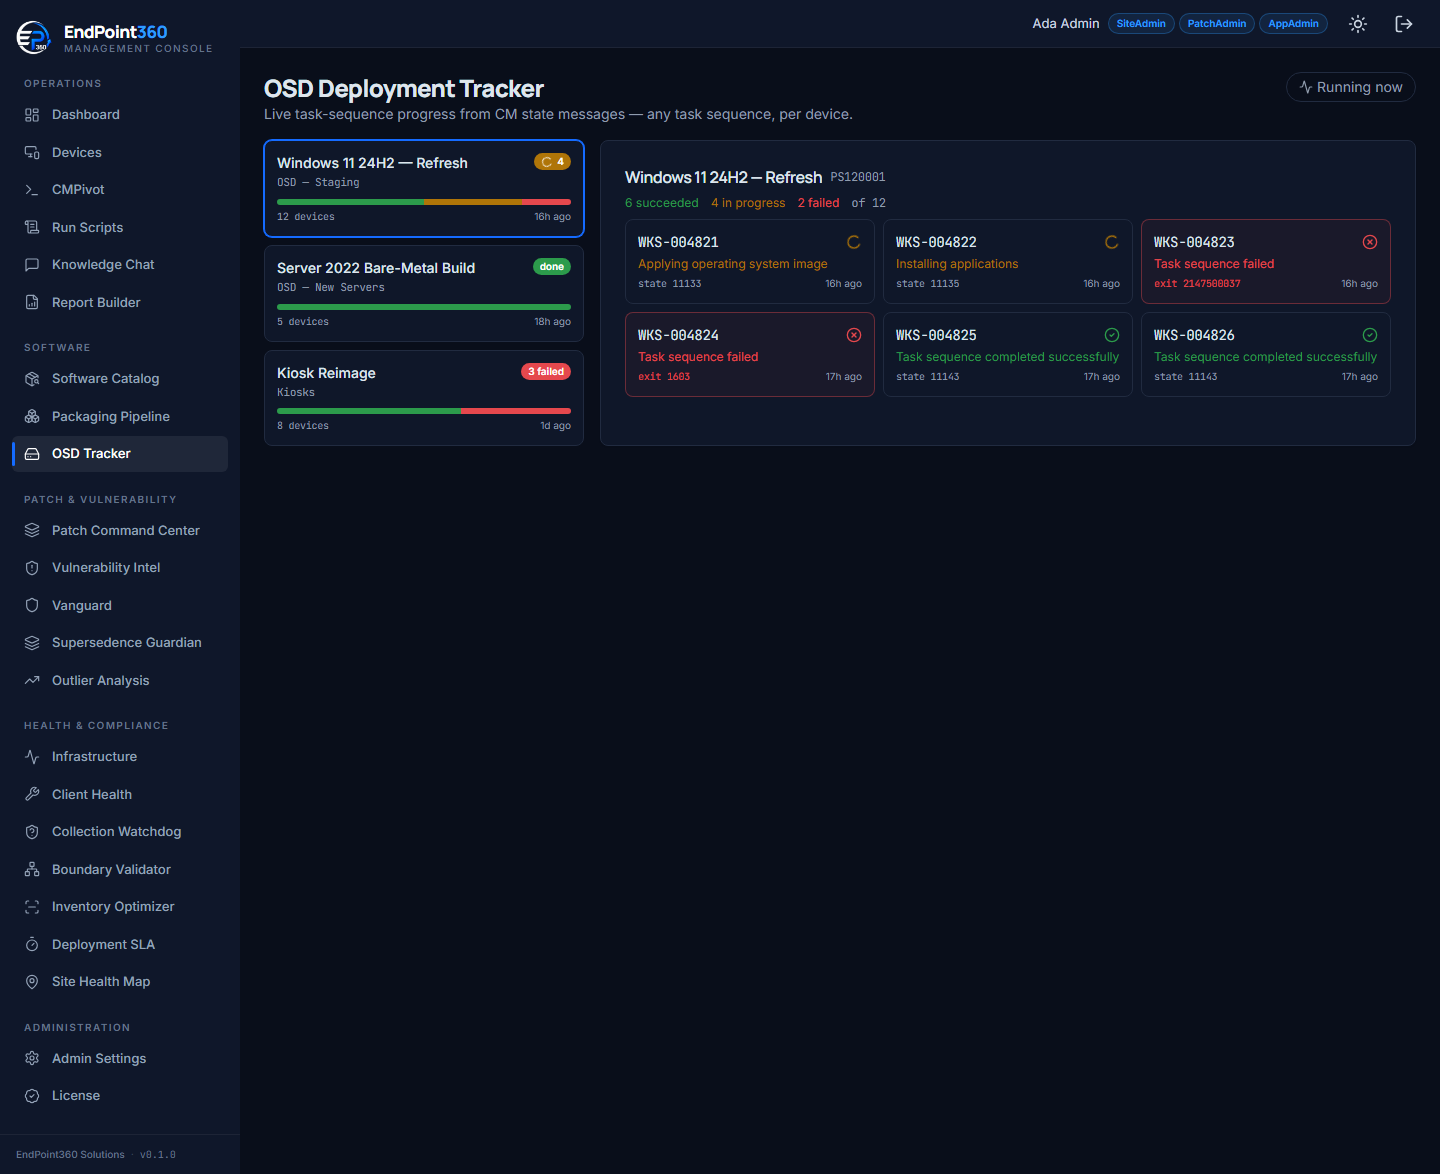Click the Supersedence Guardian layers icon

point(32,643)
